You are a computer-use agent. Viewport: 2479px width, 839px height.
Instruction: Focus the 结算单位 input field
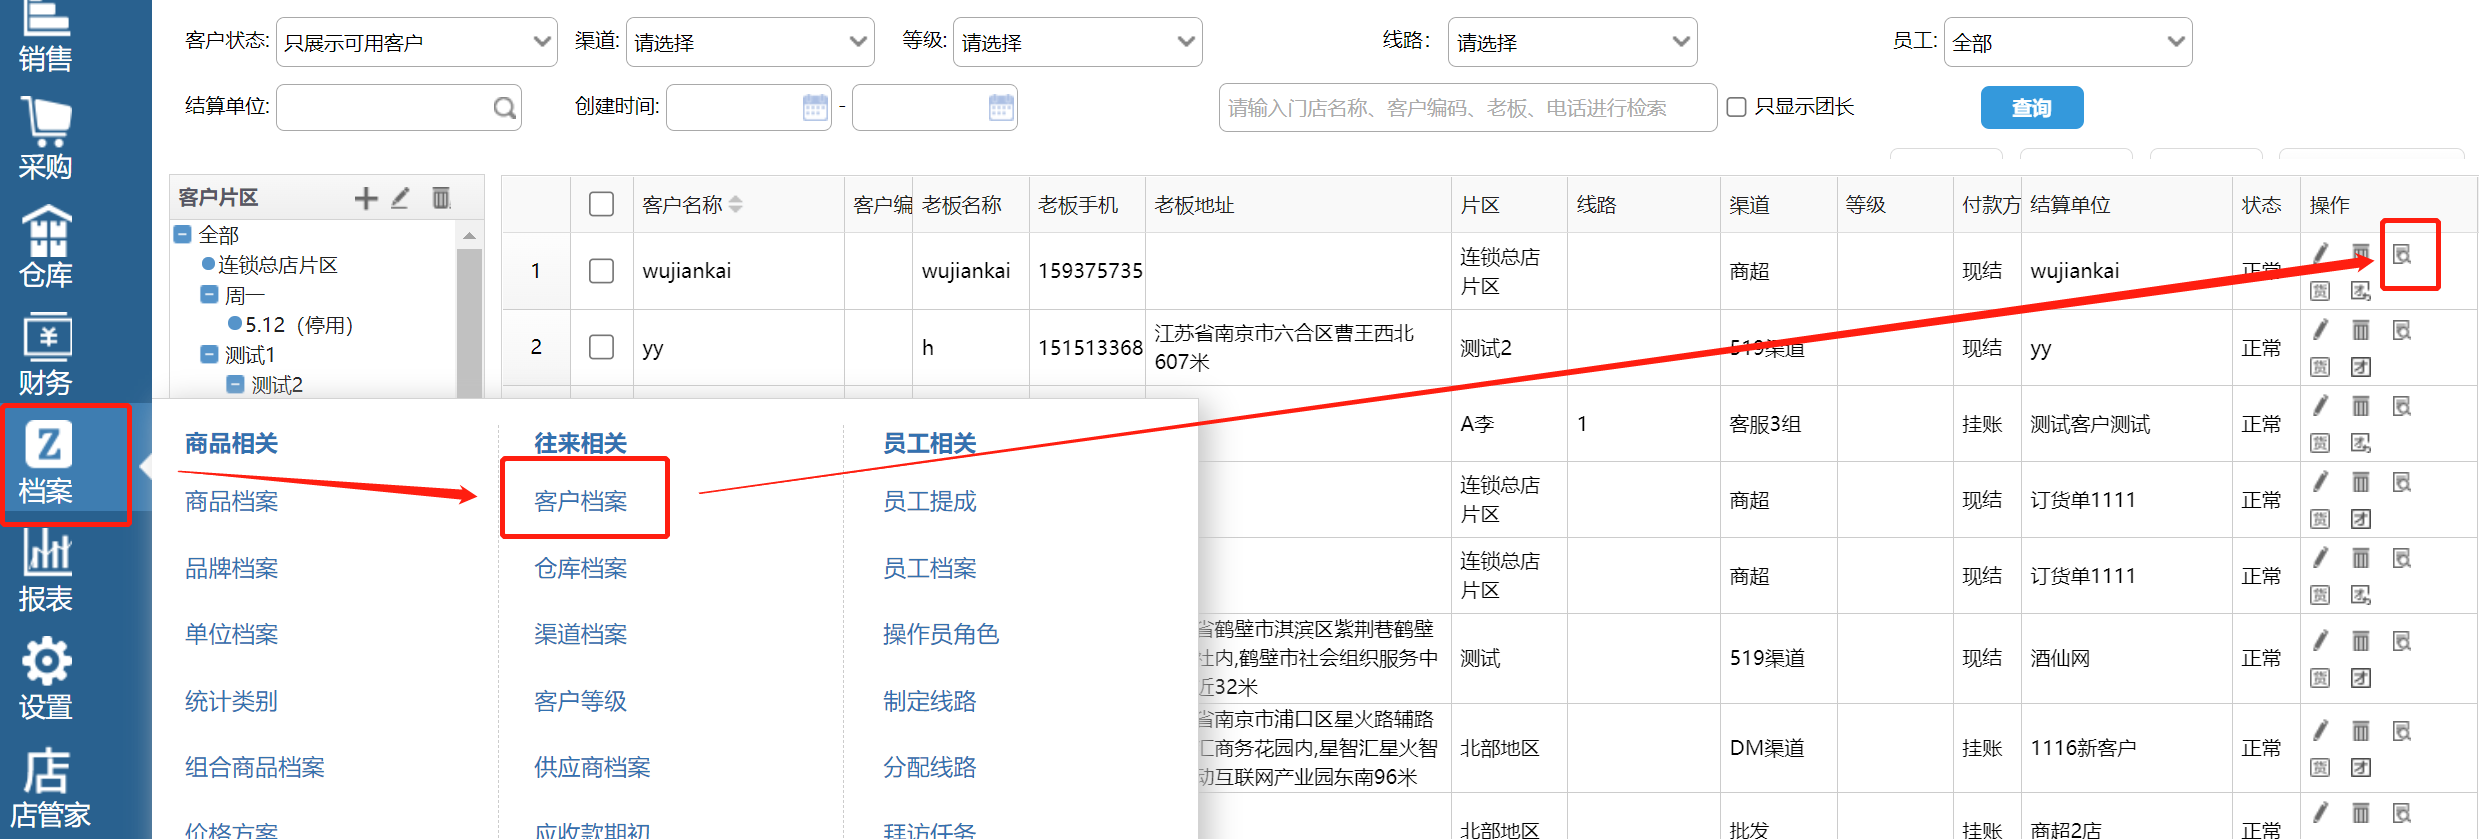coord(398,107)
